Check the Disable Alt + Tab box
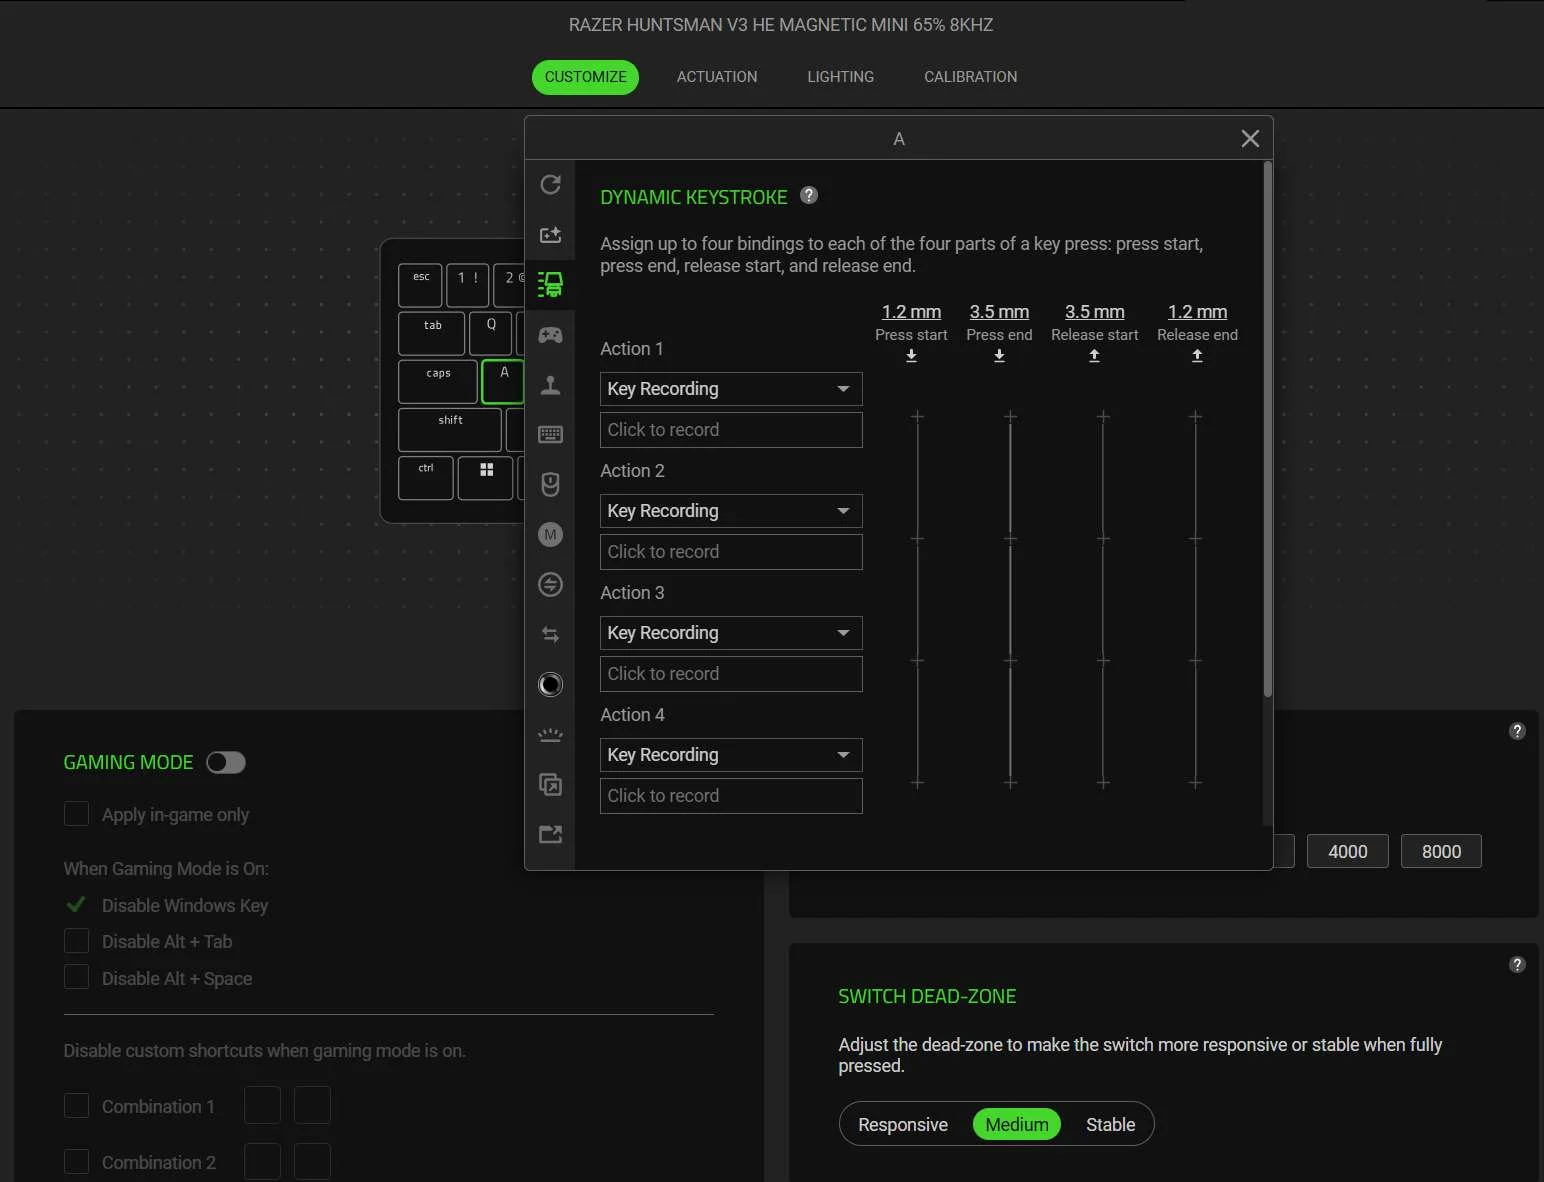Viewport: 1544px width, 1182px height. coord(76,941)
